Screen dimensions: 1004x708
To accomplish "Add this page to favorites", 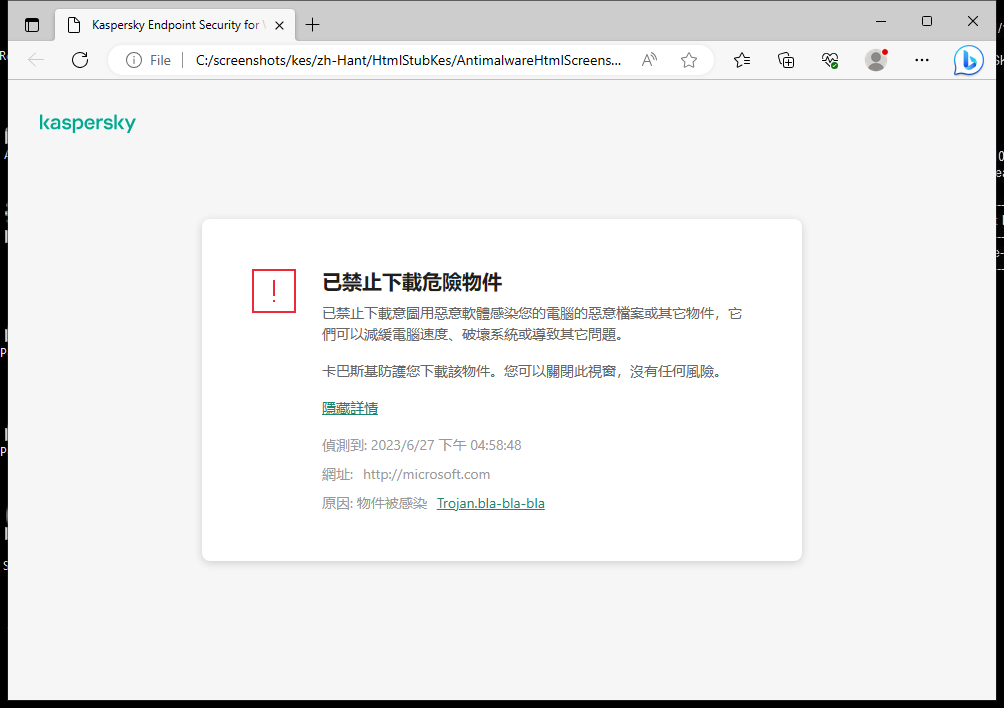I will coord(688,60).
